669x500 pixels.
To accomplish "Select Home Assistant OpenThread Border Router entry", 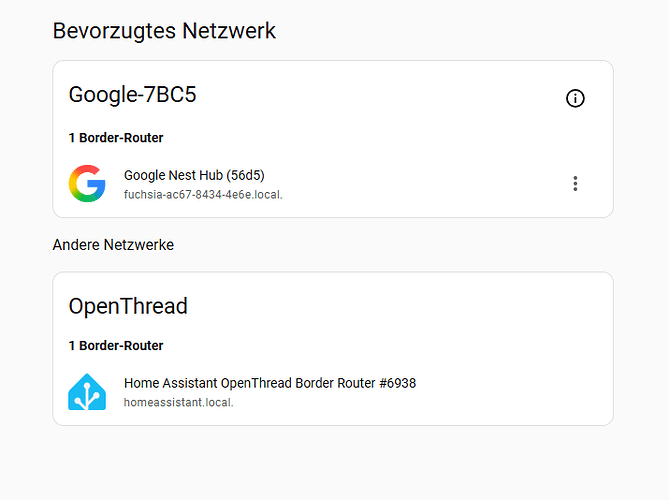I will 333,392.
